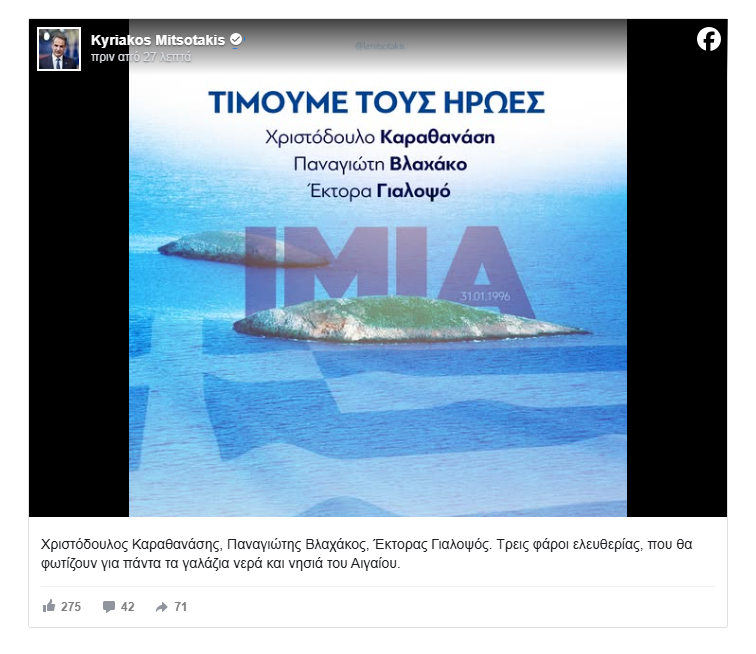Image resolution: width=756 pixels, height=654 pixels.
Task: Click the date '31.01.1996' in the image
Action: coord(485,296)
